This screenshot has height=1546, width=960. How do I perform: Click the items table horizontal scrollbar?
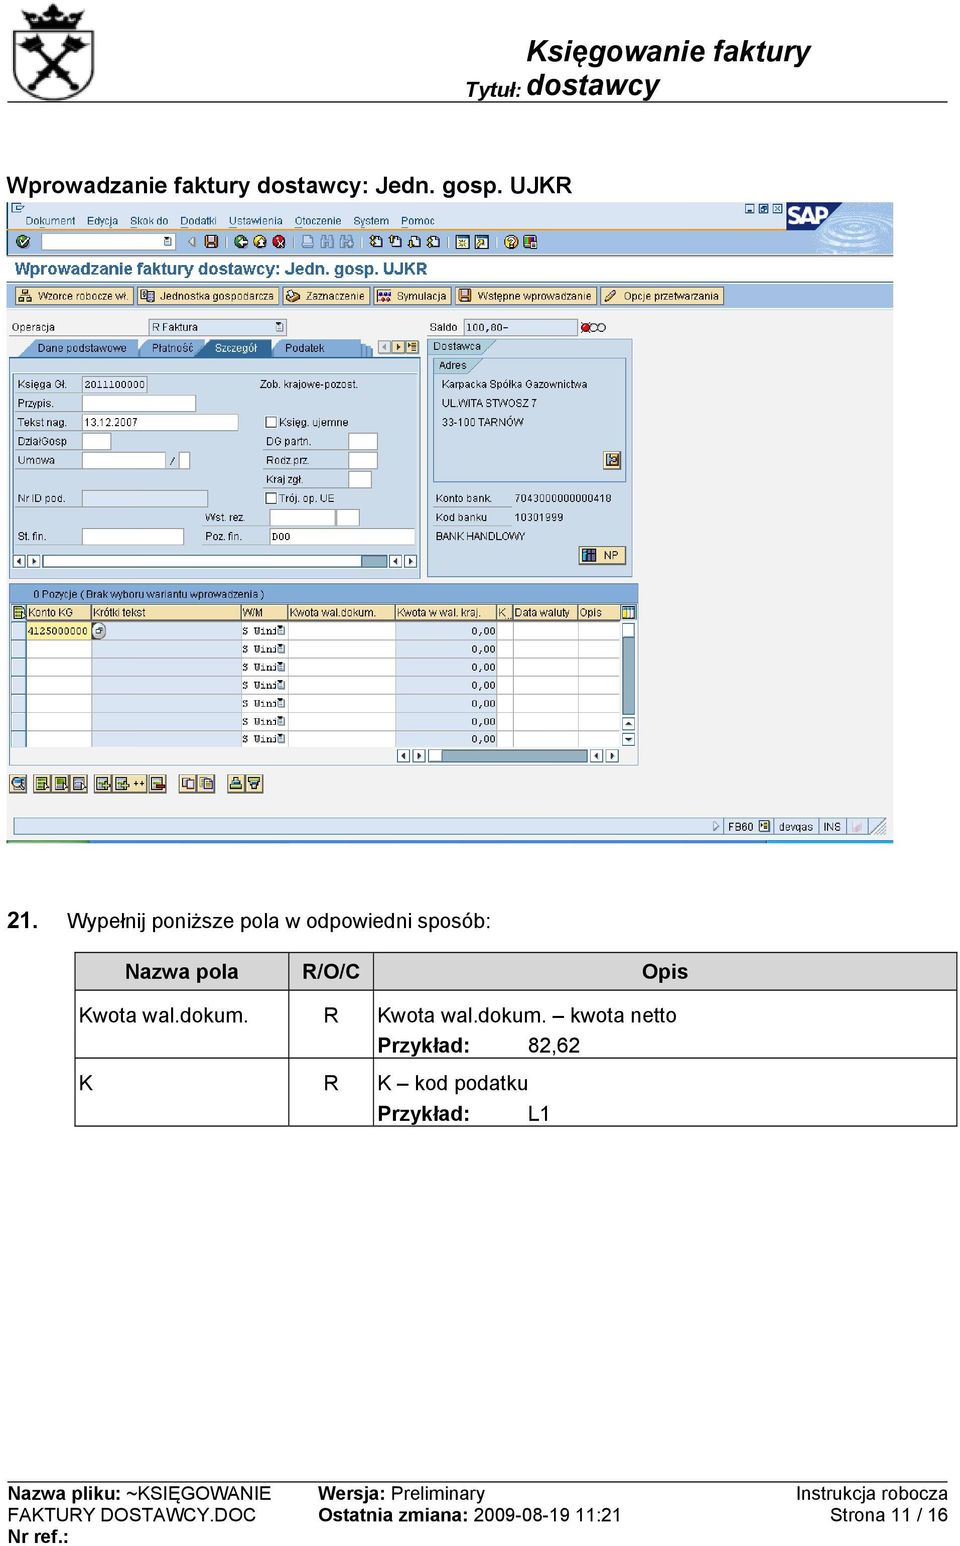tap(508, 756)
